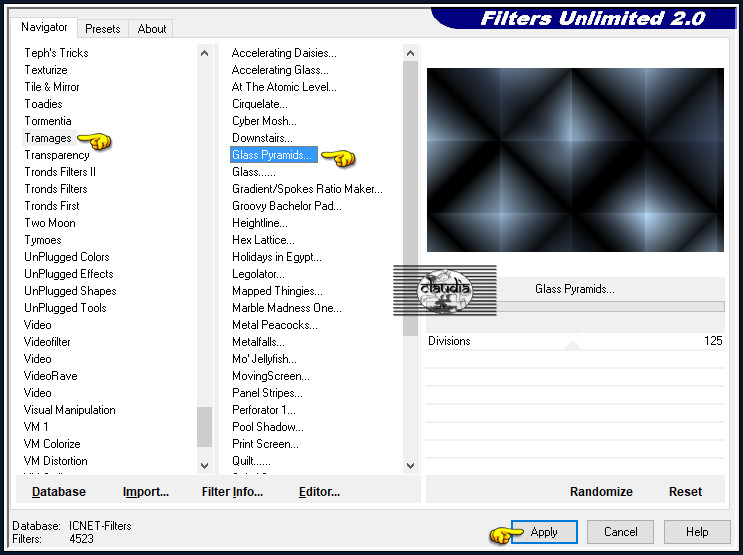Select UnPlugged Tools category
Viewport: 743px width, 555px height.
click(65, 308)
